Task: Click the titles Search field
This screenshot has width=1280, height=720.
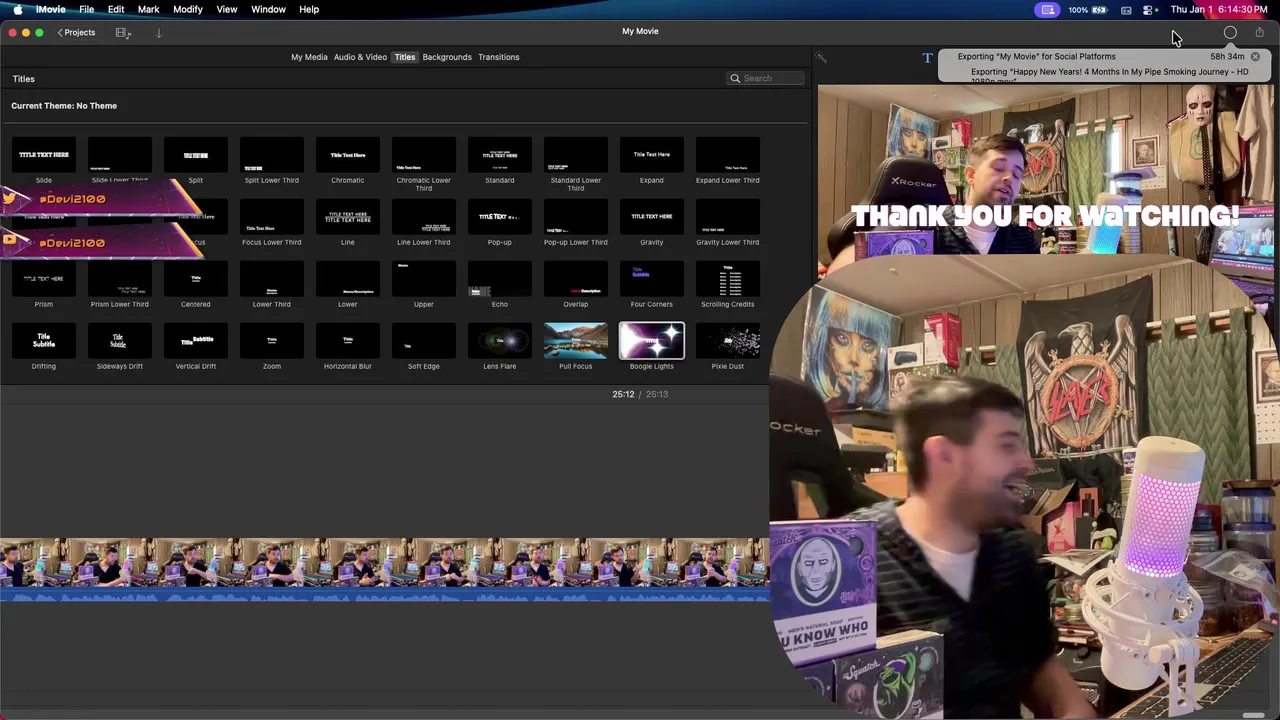Action: 765,78
